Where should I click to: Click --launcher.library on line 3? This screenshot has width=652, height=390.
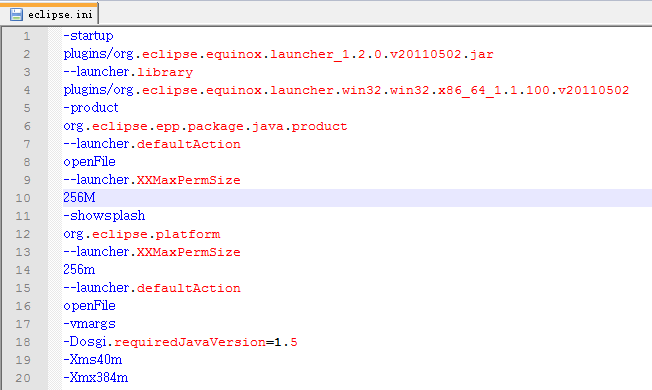tap(128, 72)
